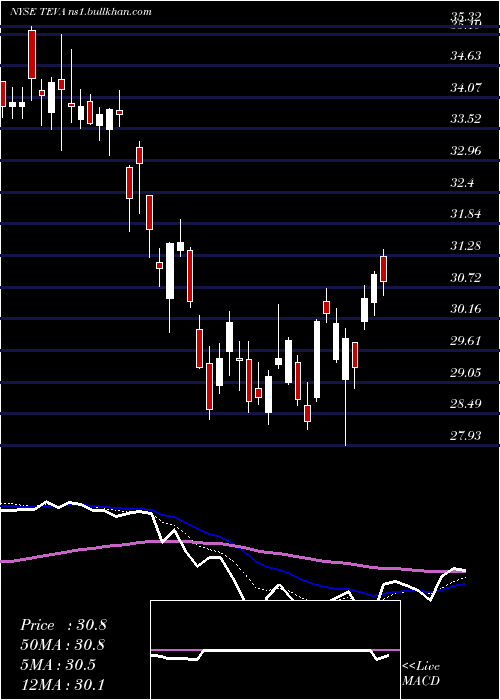Click the 34.63 price axis label
This screenshot has height=700, width=500.
point(466,56)
